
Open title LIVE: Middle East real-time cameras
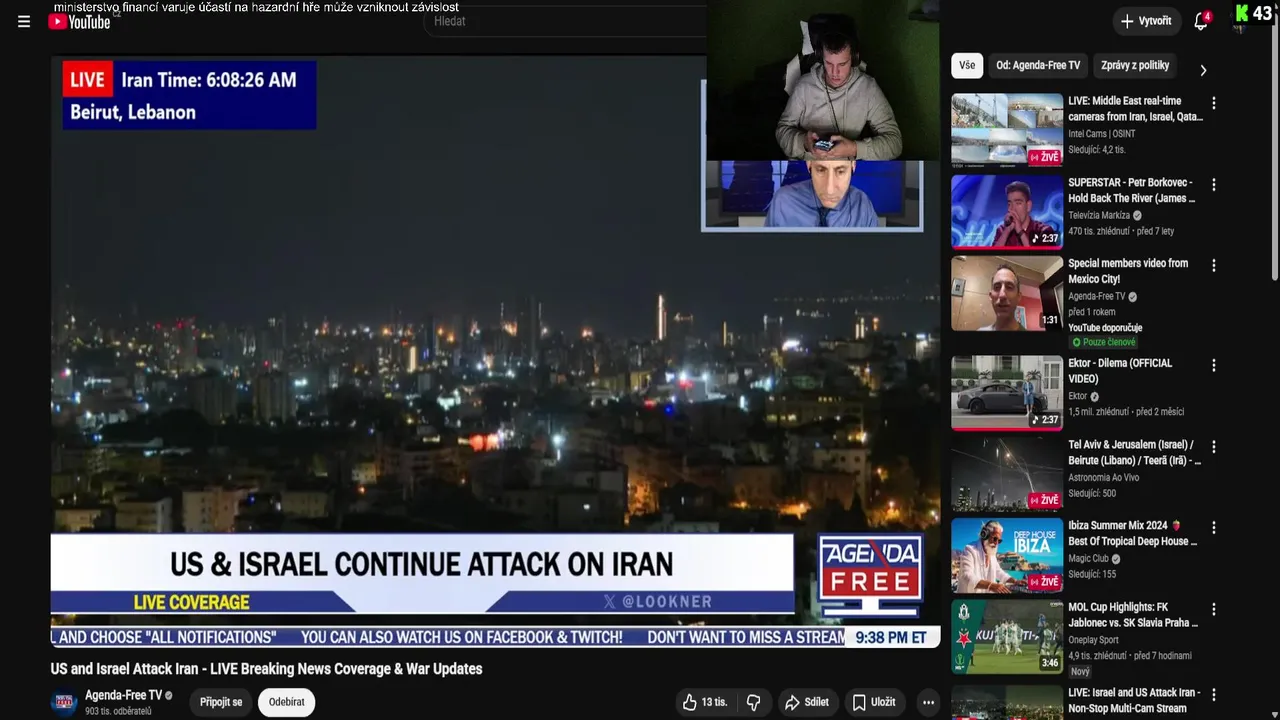(1135, 109)
